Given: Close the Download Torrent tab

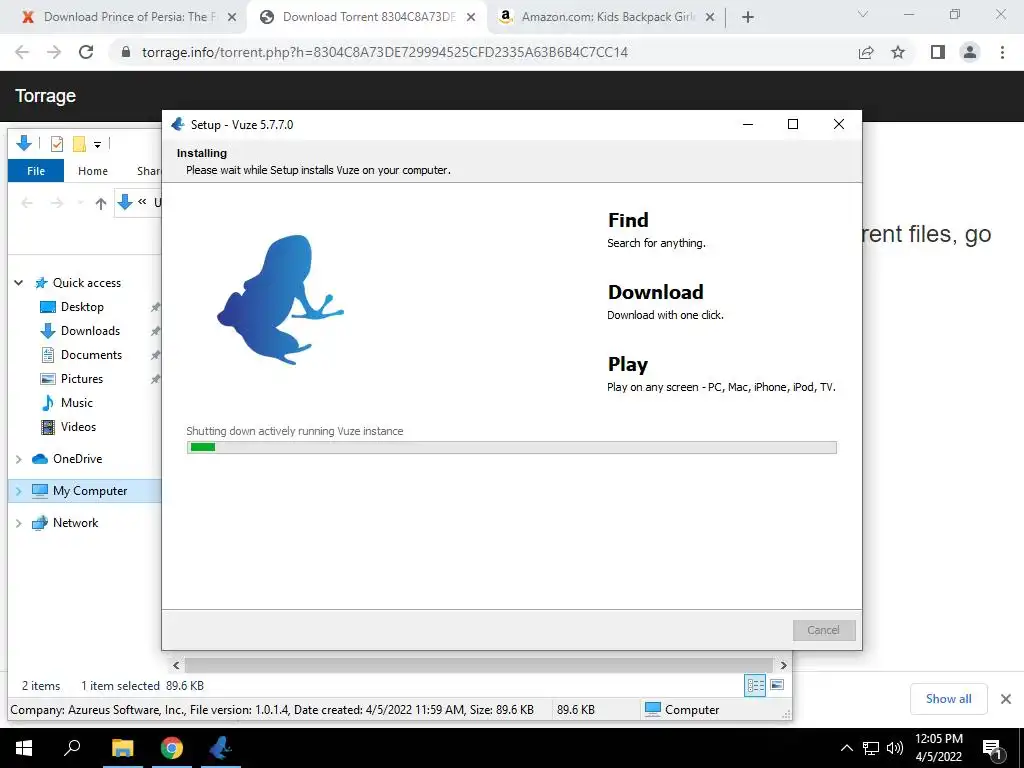Looking at the screenshot, I should 471,17.
